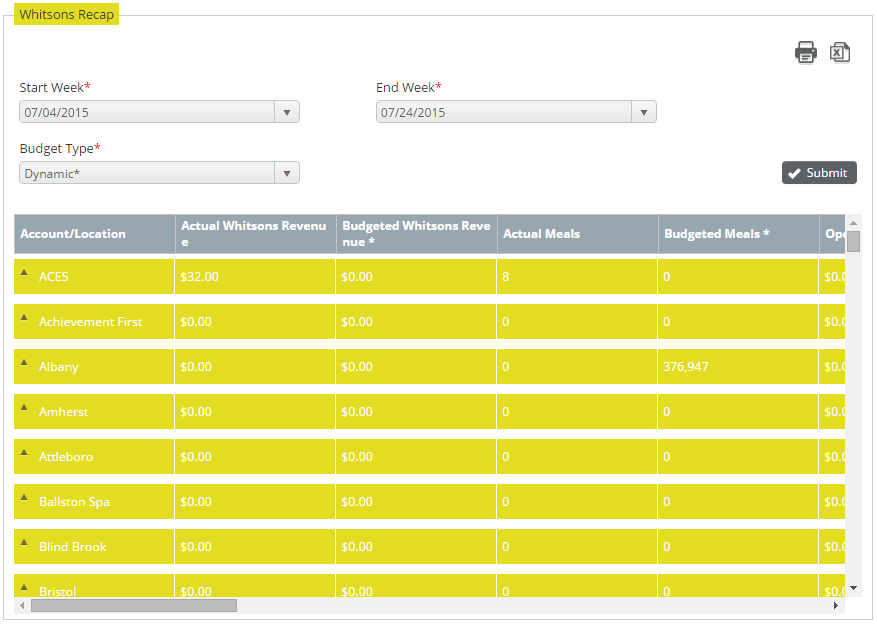Sort by Account/Location column header
This screenshot has height=625, width=877.
tap(73, 234)
